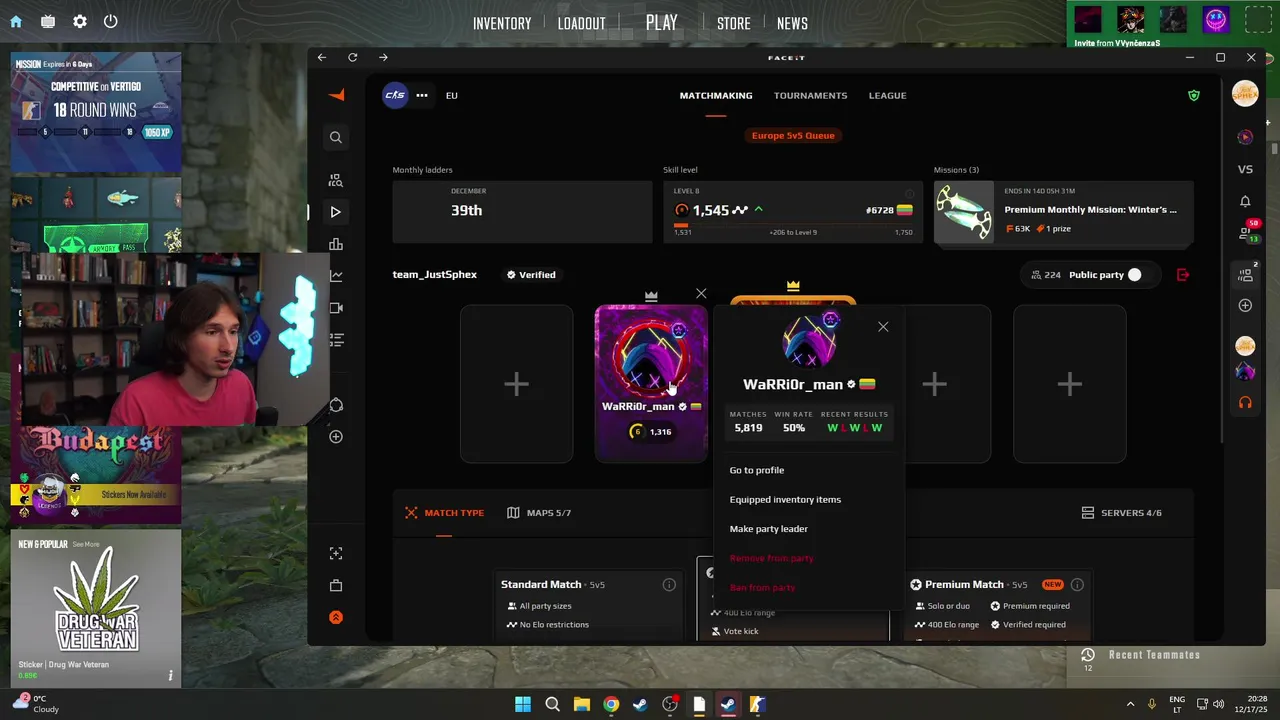Click the CS2 power quit icon

(111, 21)
